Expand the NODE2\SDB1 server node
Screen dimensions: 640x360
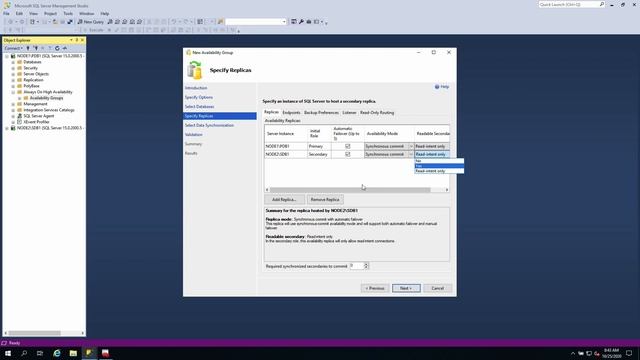pyautogui.click(x=7, y=128)
